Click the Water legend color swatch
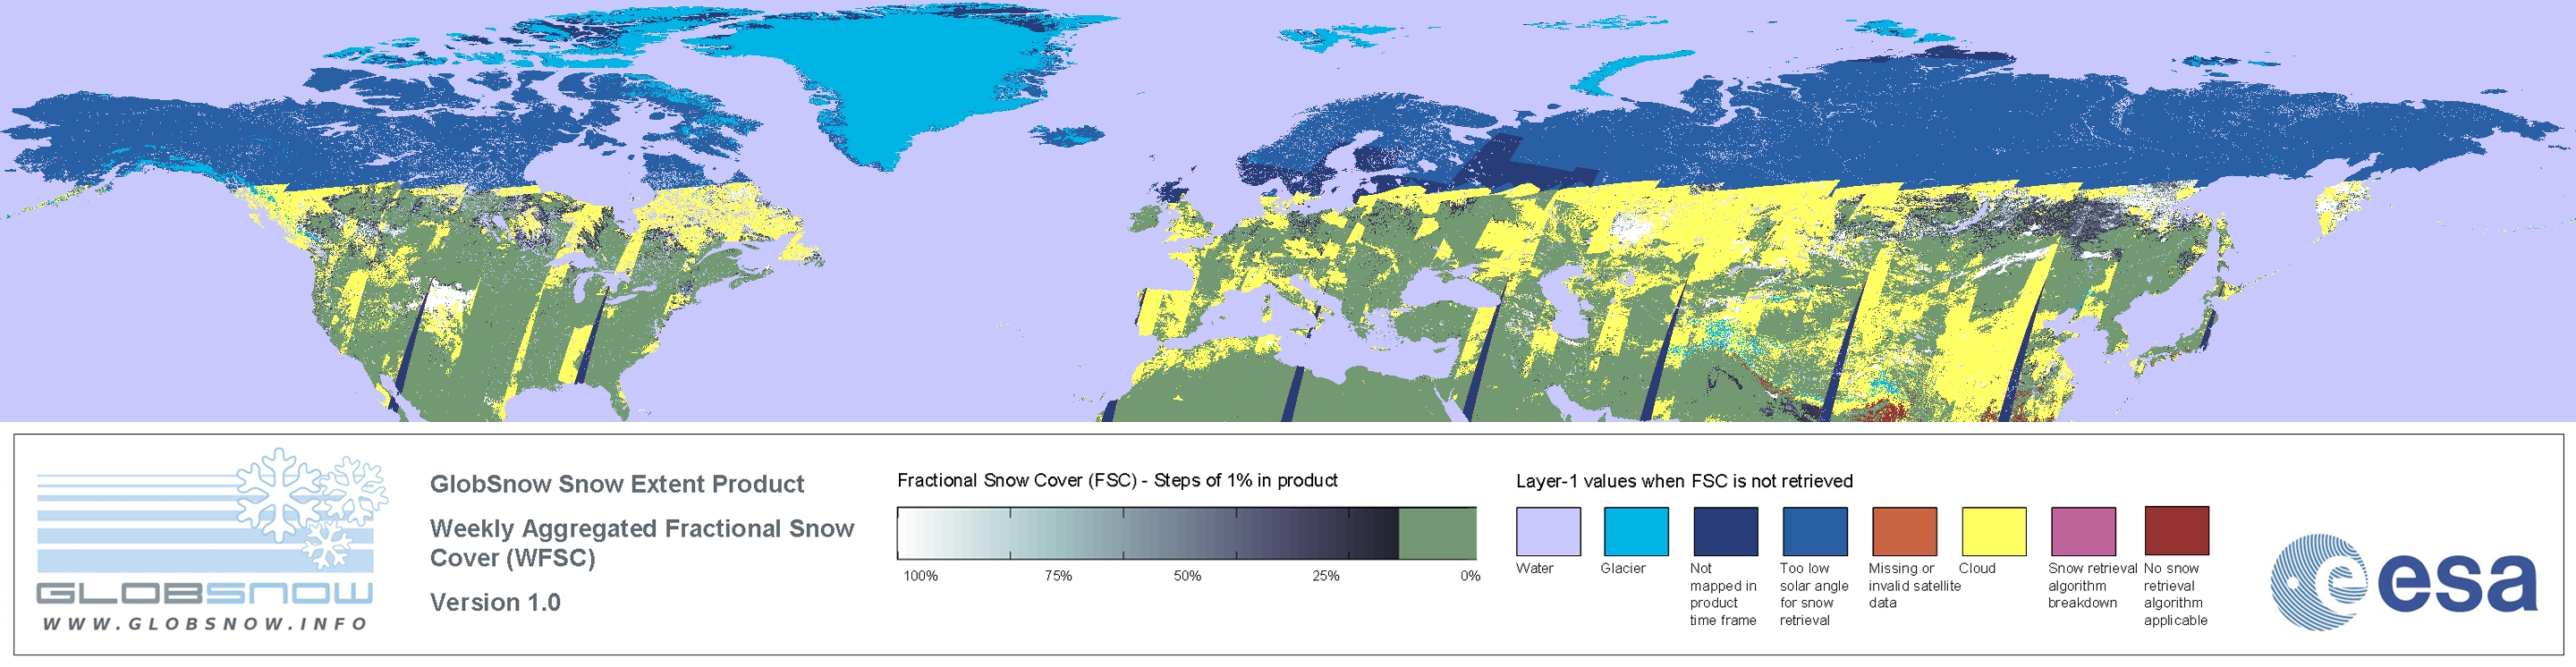Screen dimensions: 2576x667 (x=1548, y=531)
